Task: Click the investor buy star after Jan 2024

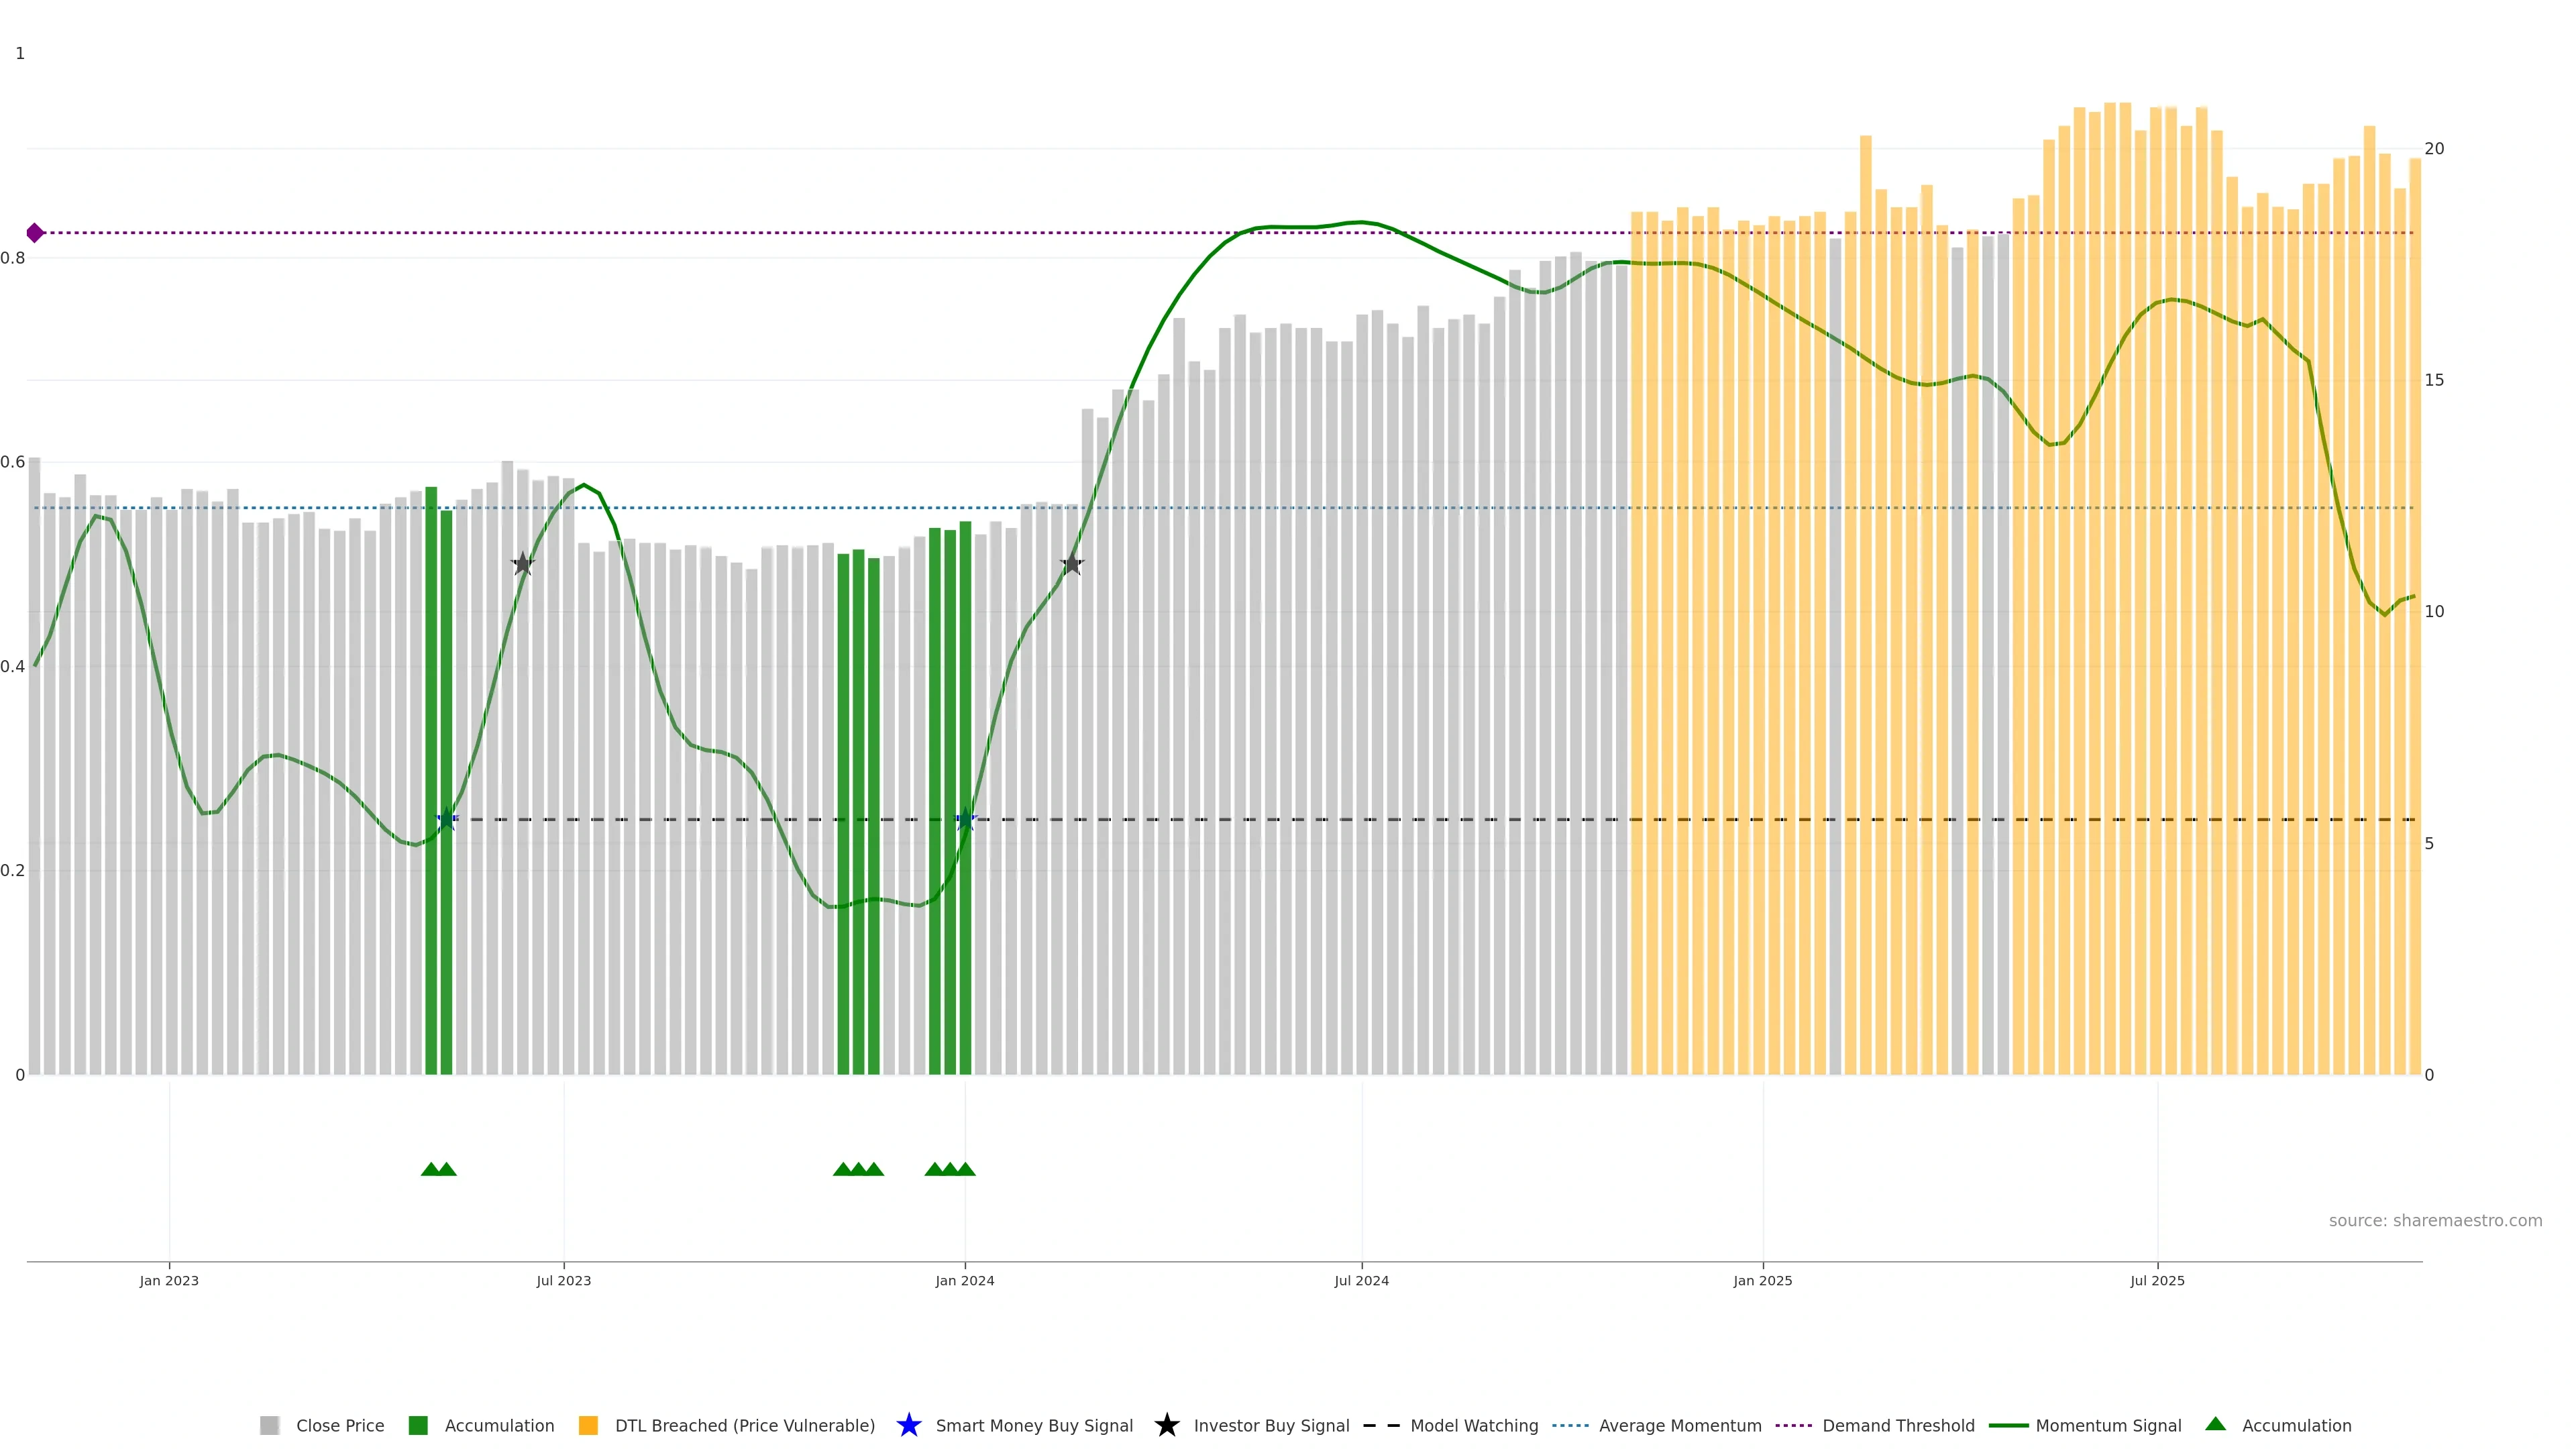Action: (x=1071, y=564)
